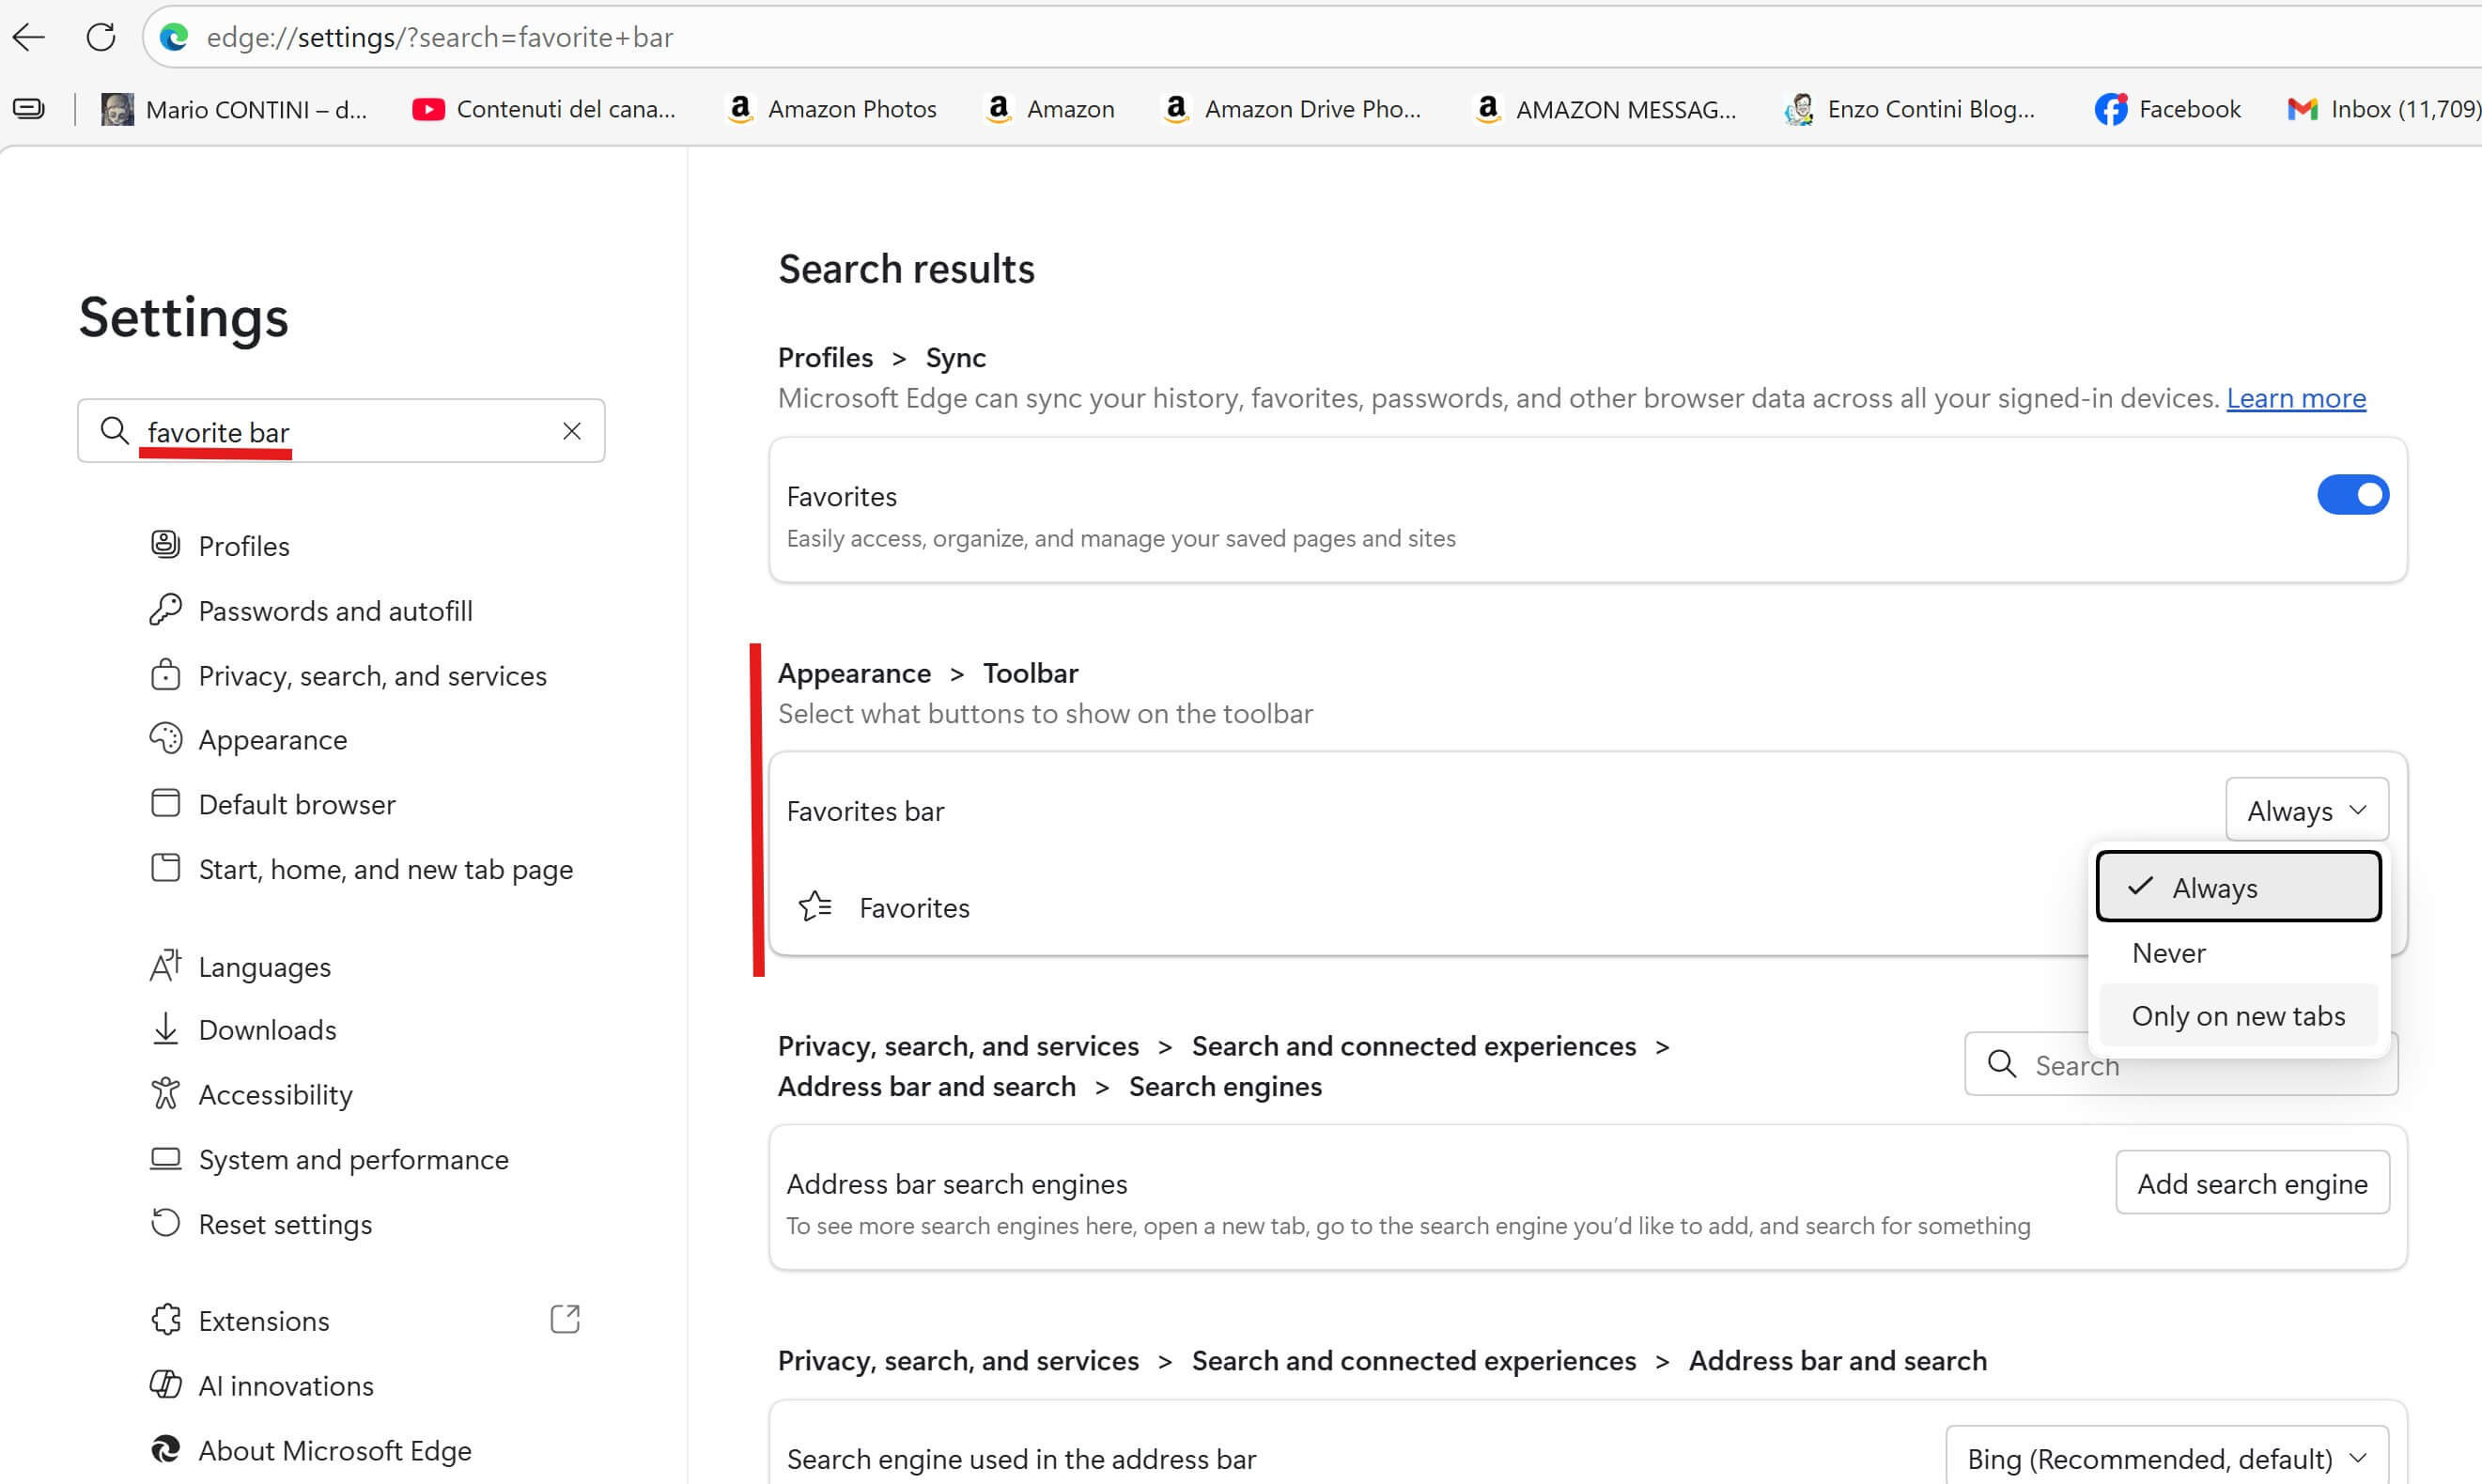Open Extensions external link icon

pyautogui.click(x=565, y=1319)
